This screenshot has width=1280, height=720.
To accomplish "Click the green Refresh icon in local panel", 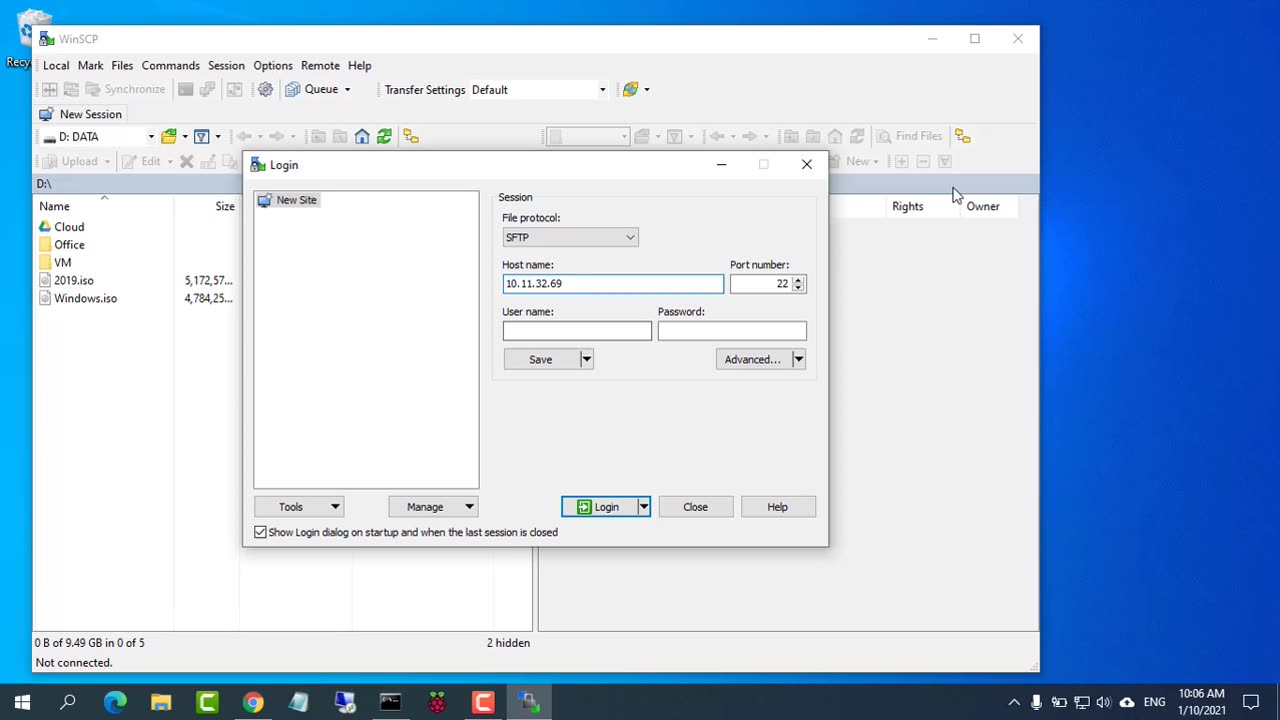I will pyautogui.click(x=384, y=136).
